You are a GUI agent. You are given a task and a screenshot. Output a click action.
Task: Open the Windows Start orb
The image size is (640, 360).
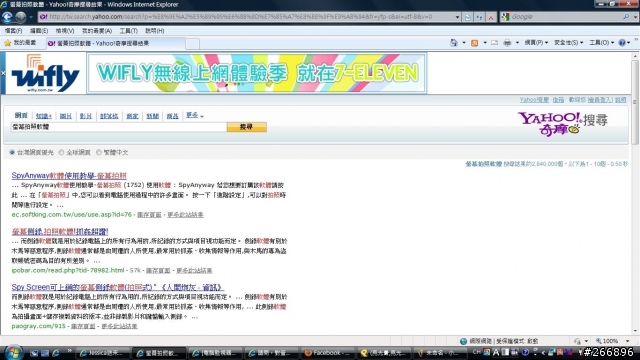pyautogui.click(x=13, y=352)
